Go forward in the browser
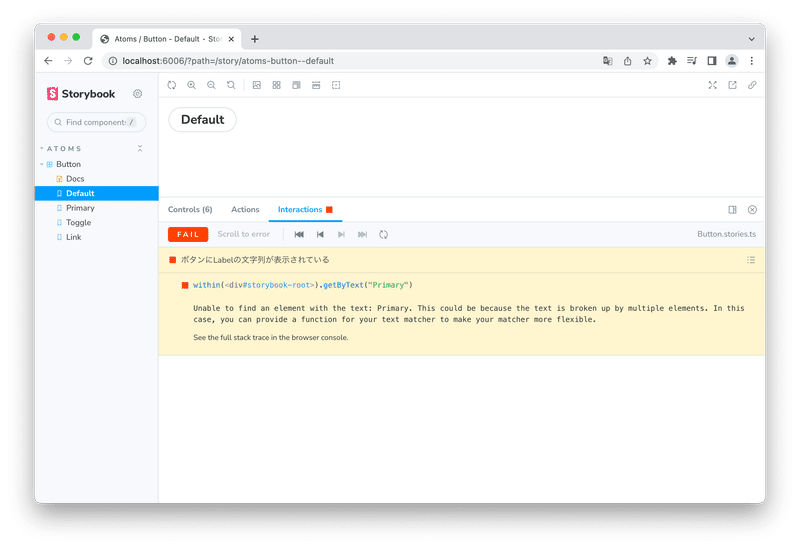Screen dimensions: 800x549 [68, 61]
